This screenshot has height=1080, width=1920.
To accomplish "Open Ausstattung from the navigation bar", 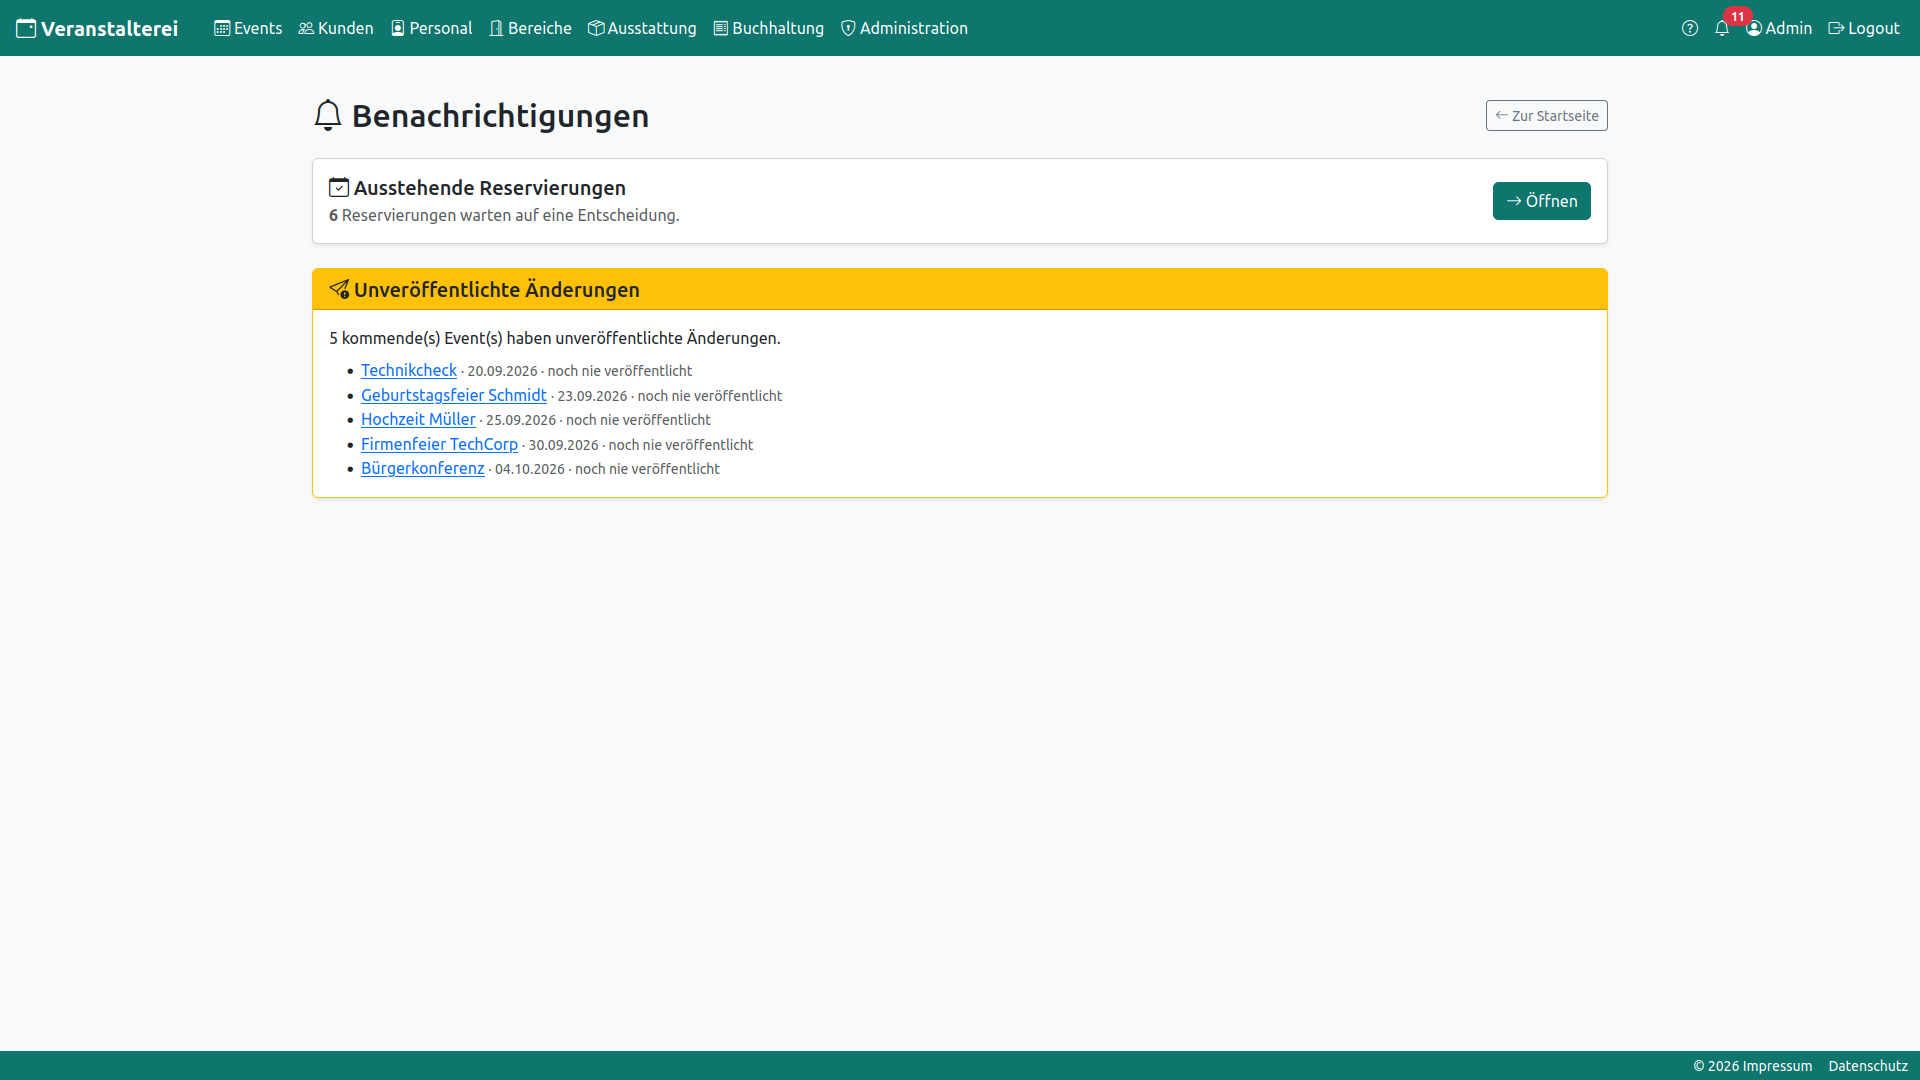I will tap(642, 28).
